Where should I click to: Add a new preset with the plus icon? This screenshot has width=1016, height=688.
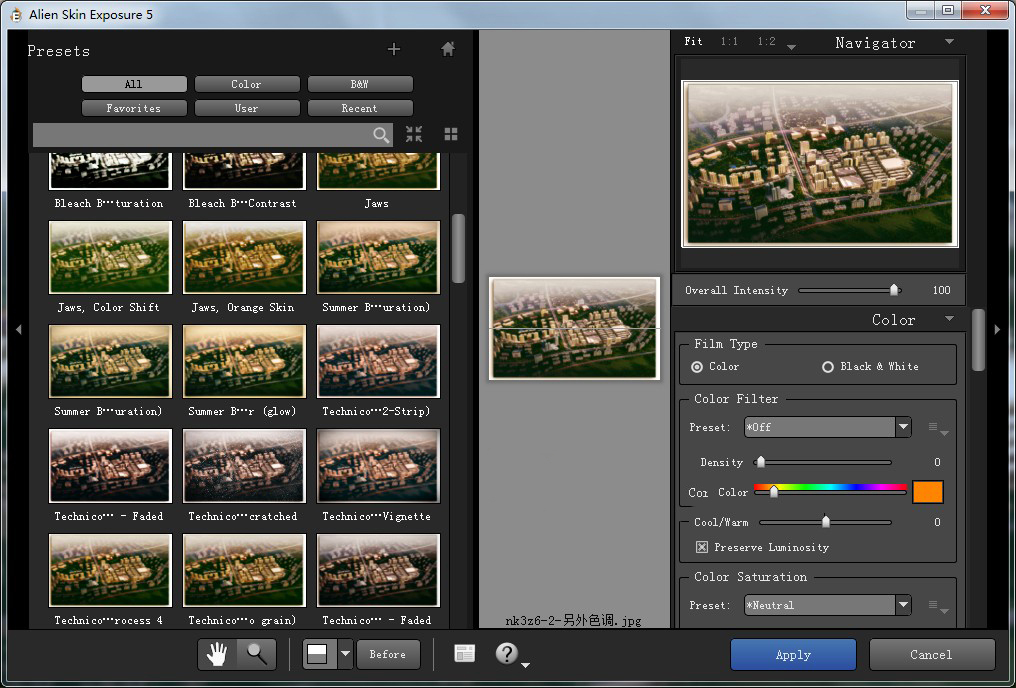click(x=393, y=49)
